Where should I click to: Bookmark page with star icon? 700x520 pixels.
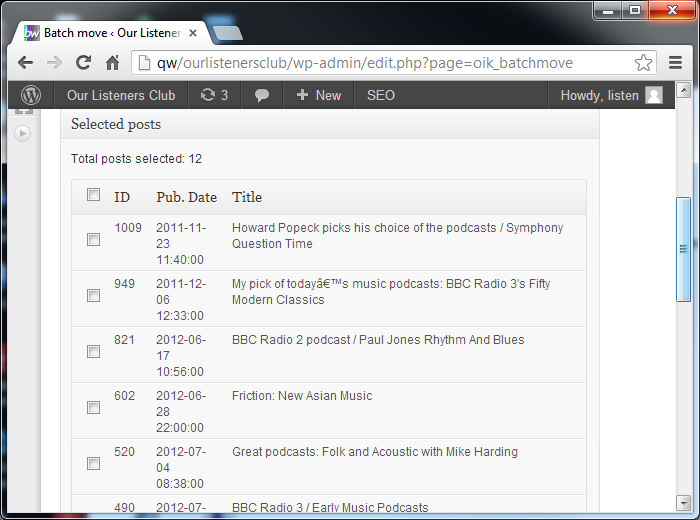click(x=643, y=62)
